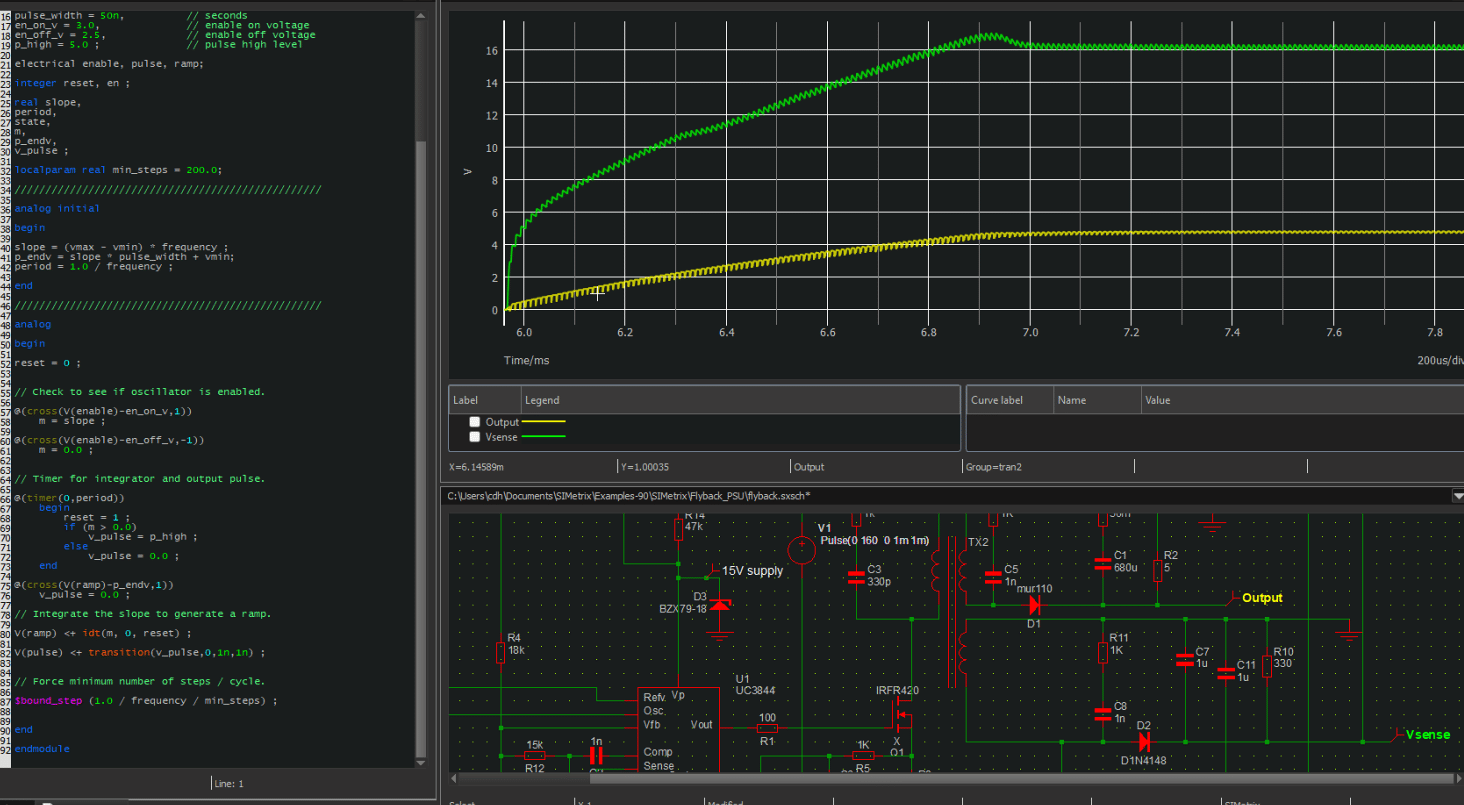Select the flyback.sxsch schematic title tab
Screen dimensions: 1464x805
click(x=628, y=496)
